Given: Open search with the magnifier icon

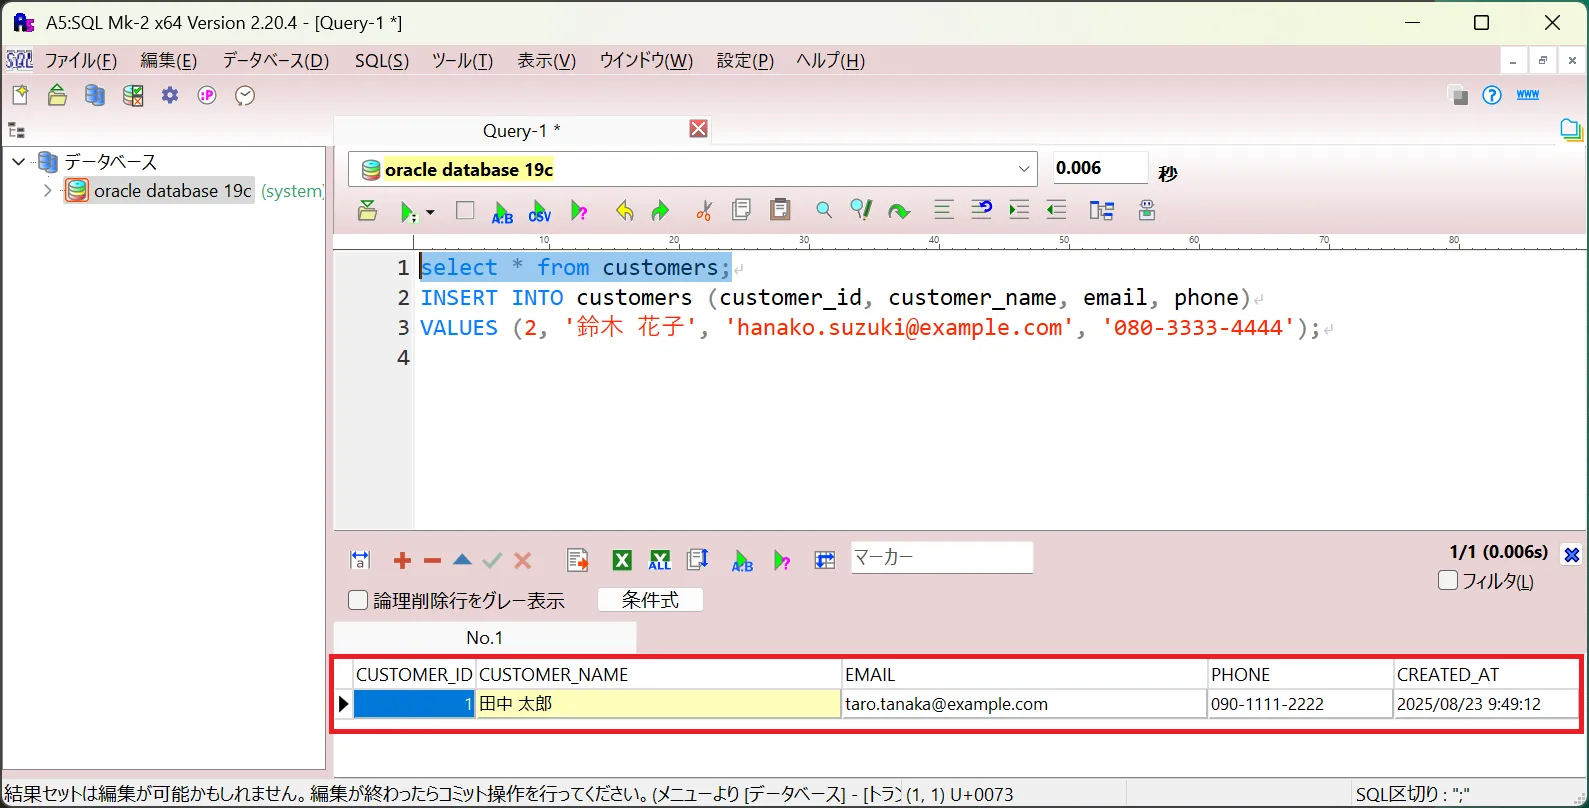Looking at the screenshot, I should coord(823,210).
